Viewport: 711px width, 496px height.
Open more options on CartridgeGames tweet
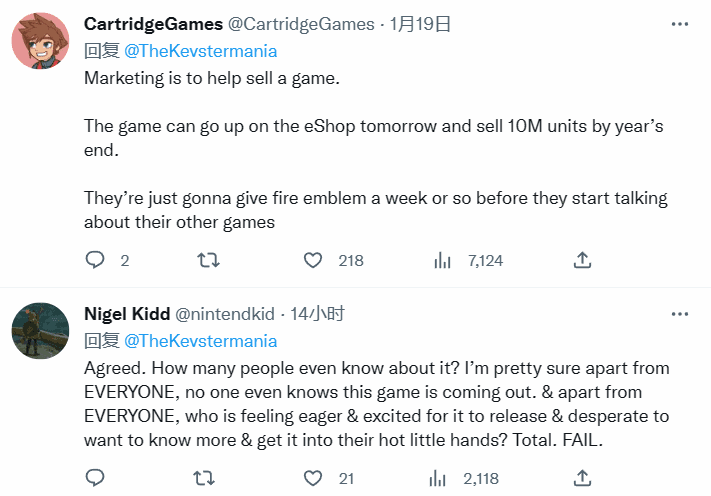pyautogui.click(x=680, y=24)
